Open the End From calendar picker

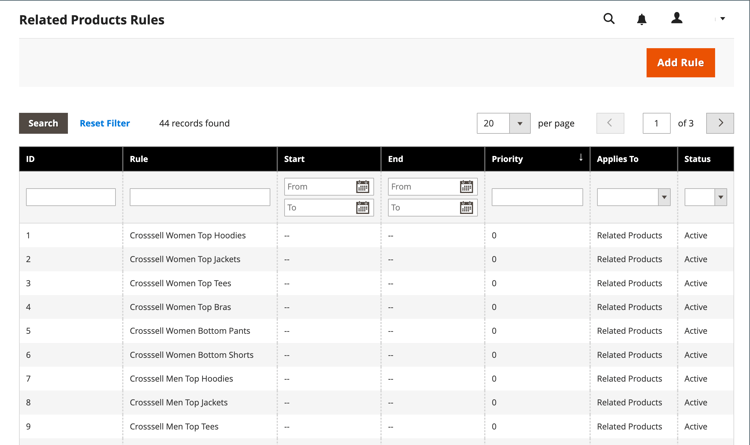coord(466,187)
